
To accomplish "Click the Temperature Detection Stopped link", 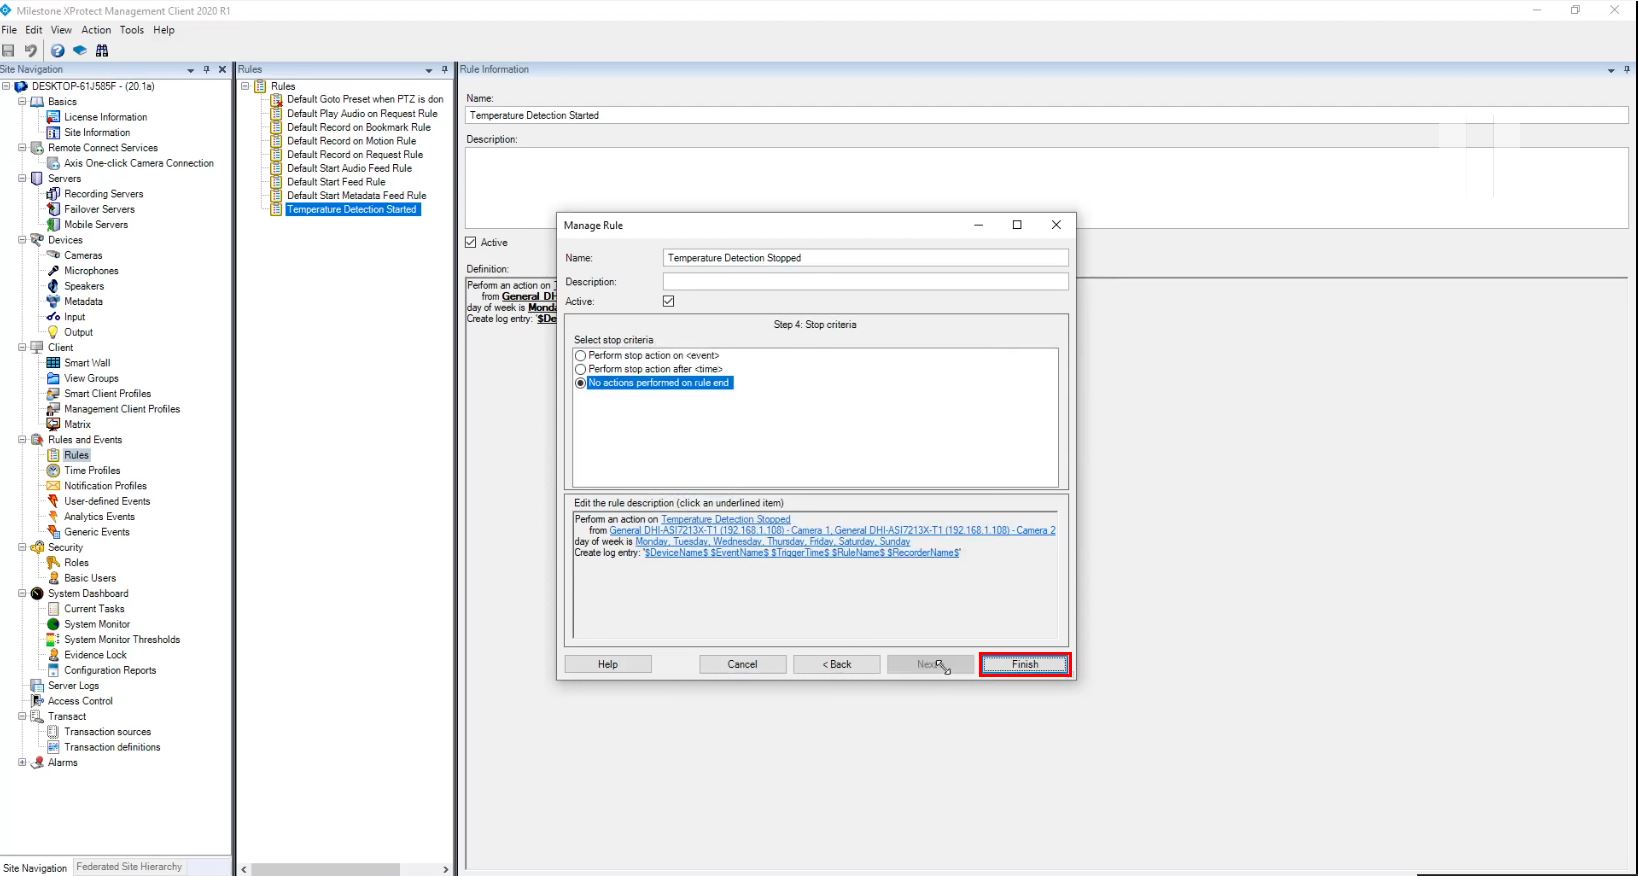I will click(725, 520).
